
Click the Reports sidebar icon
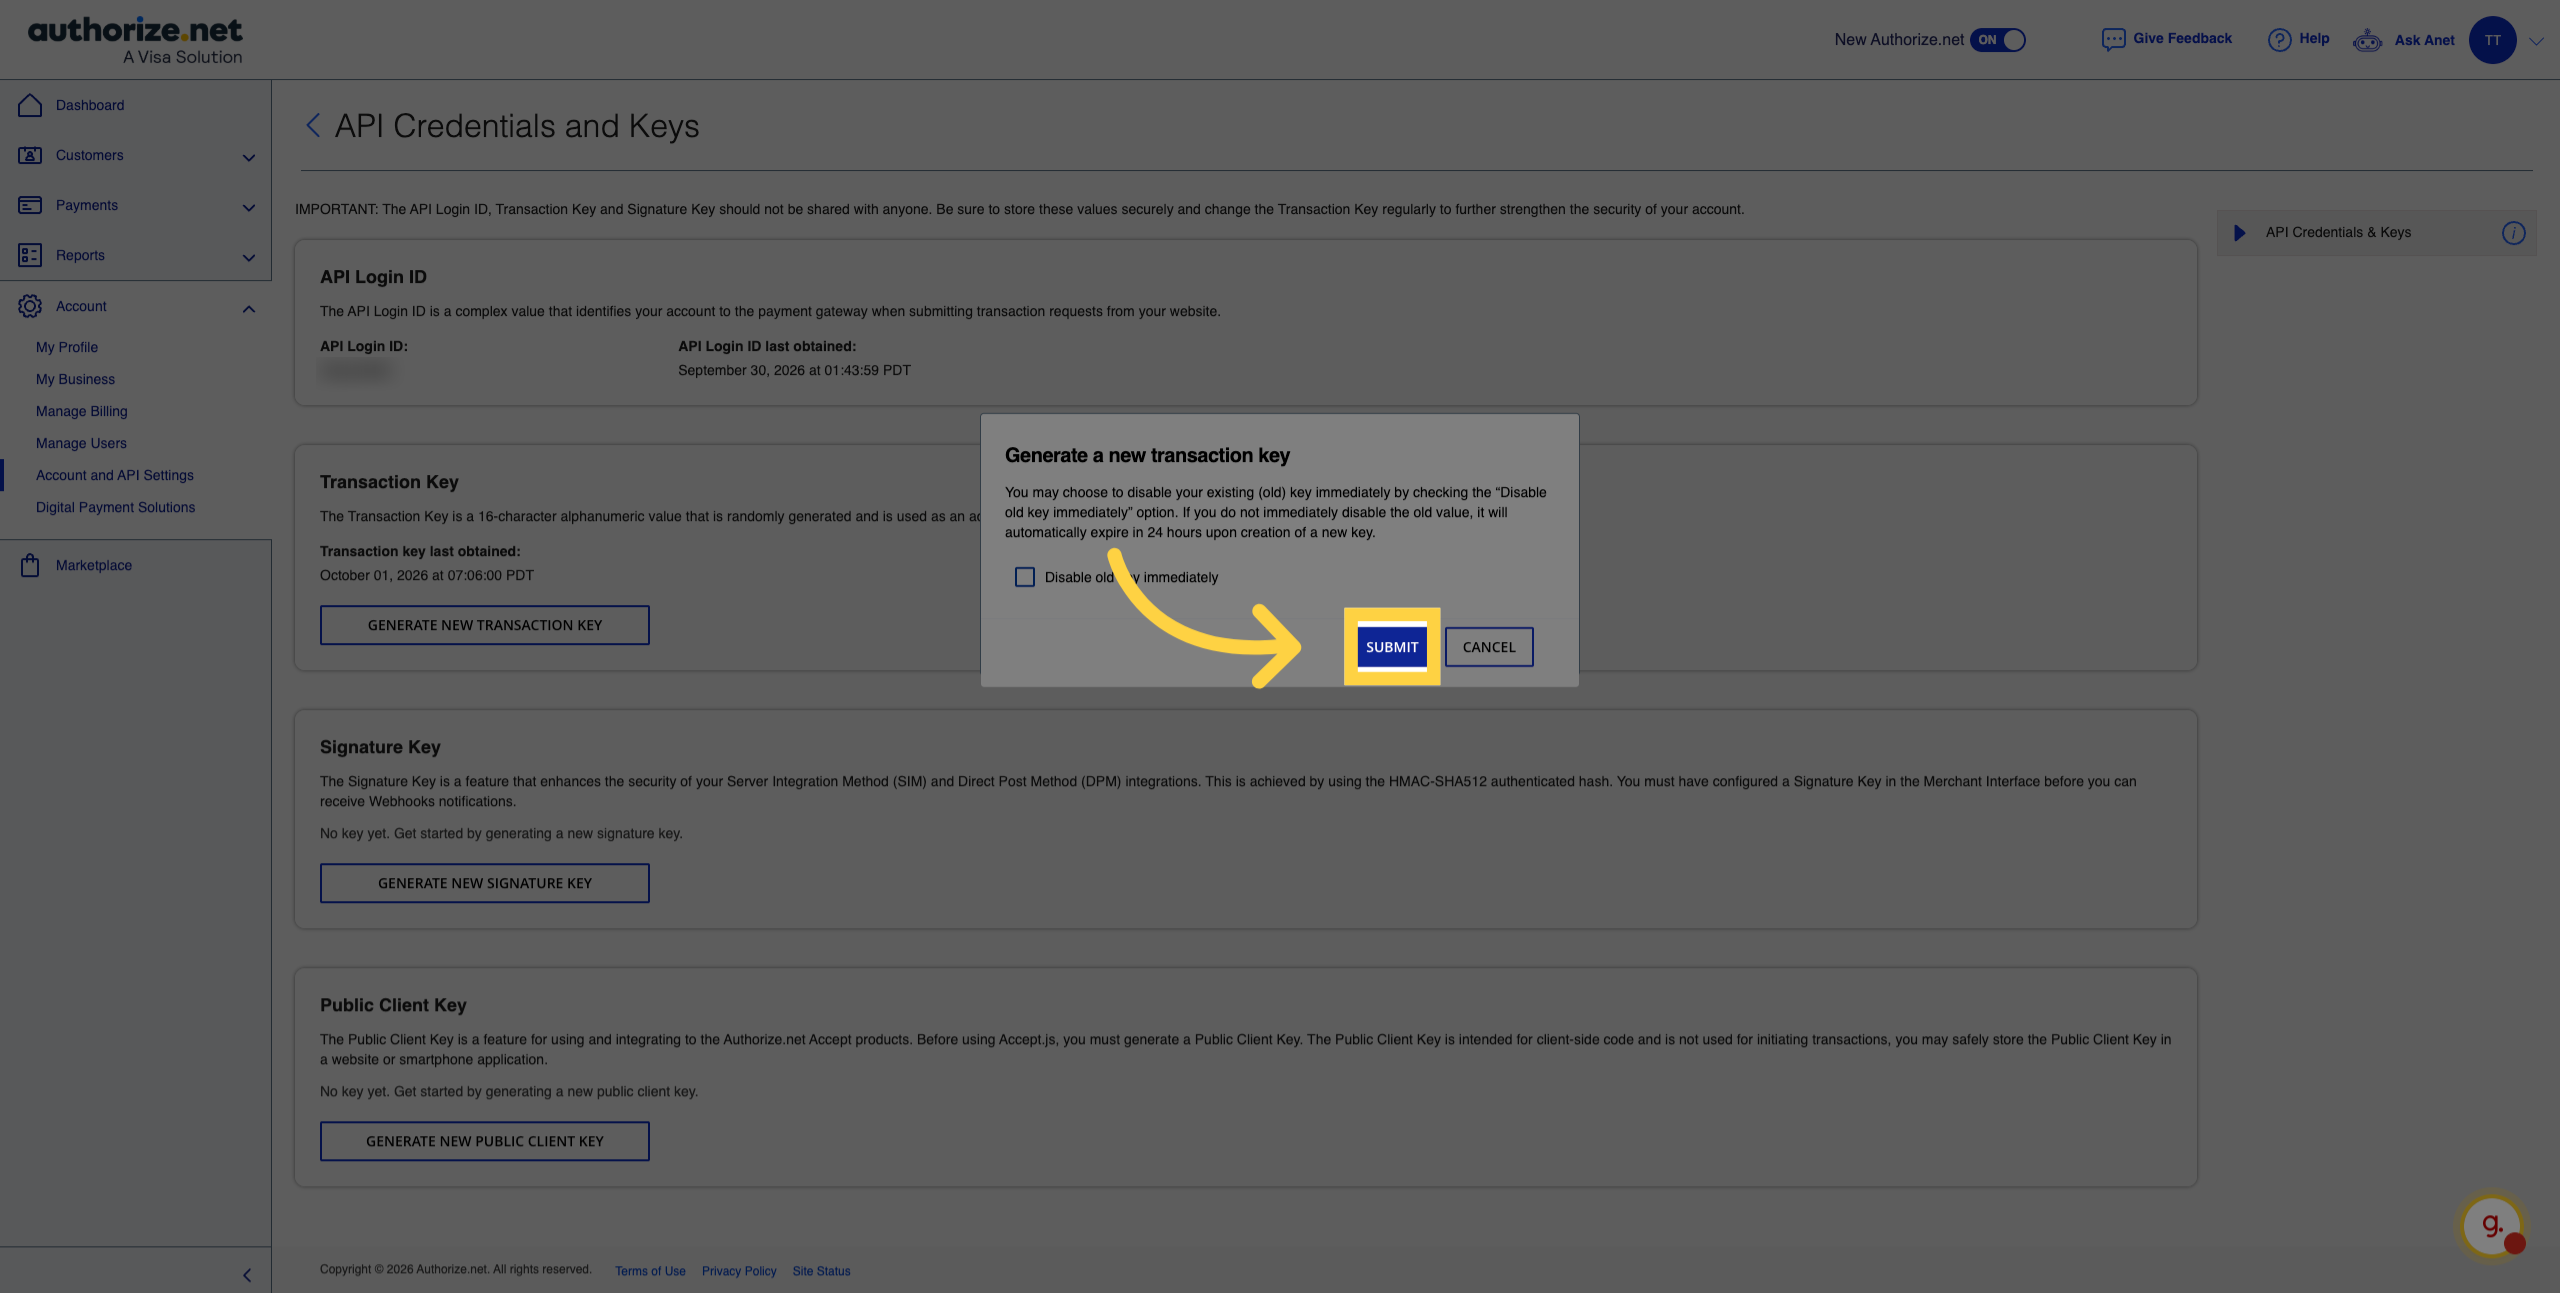30,255
